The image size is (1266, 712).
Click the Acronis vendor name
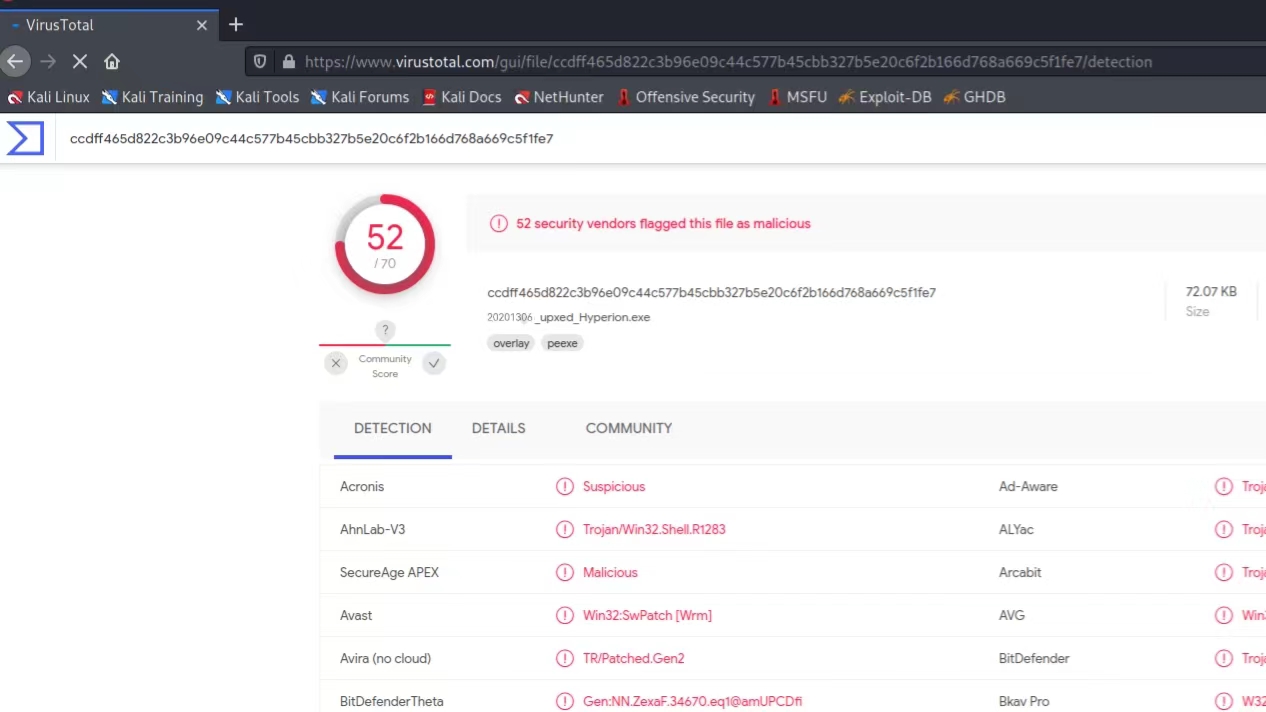pos(362,486)
